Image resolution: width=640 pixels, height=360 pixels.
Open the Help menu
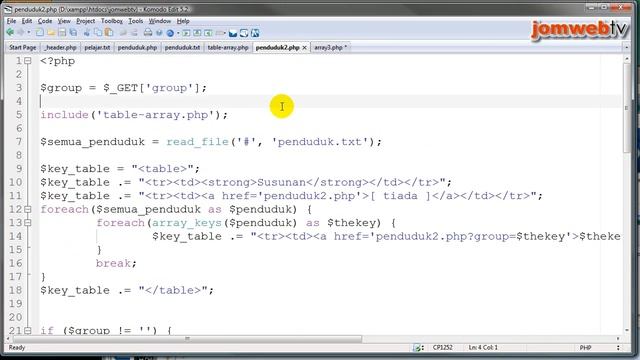click(x=183, y=21)
